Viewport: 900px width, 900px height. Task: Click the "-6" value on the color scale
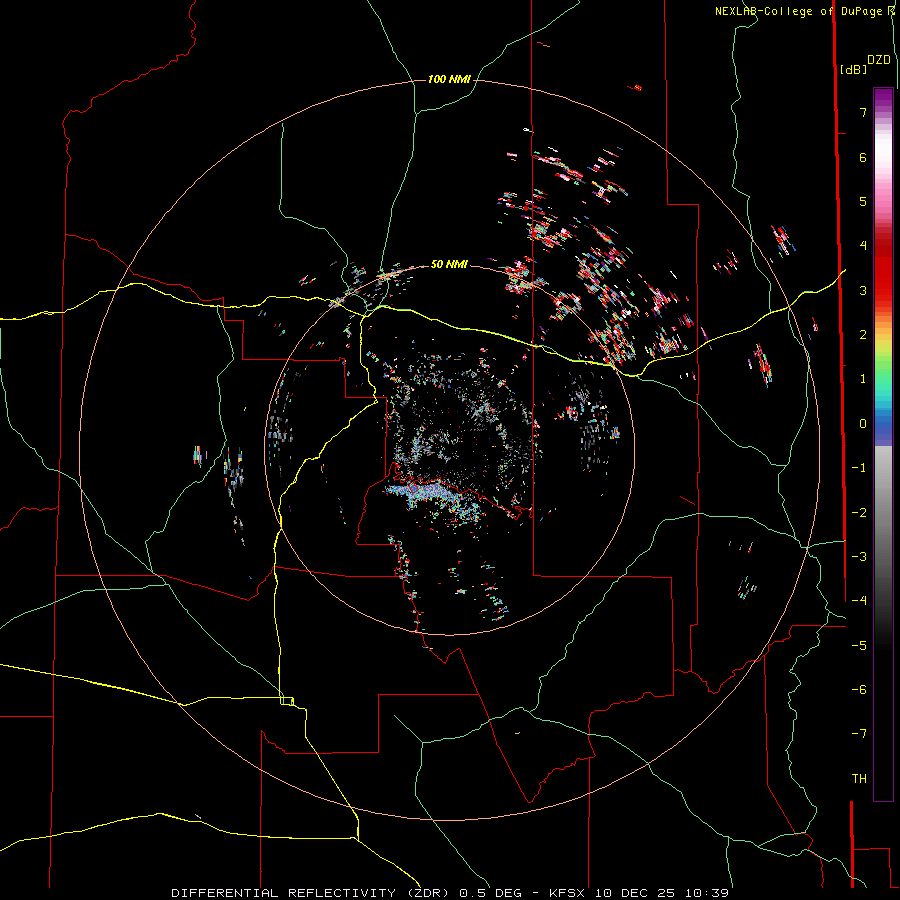(x=859, y=689)
